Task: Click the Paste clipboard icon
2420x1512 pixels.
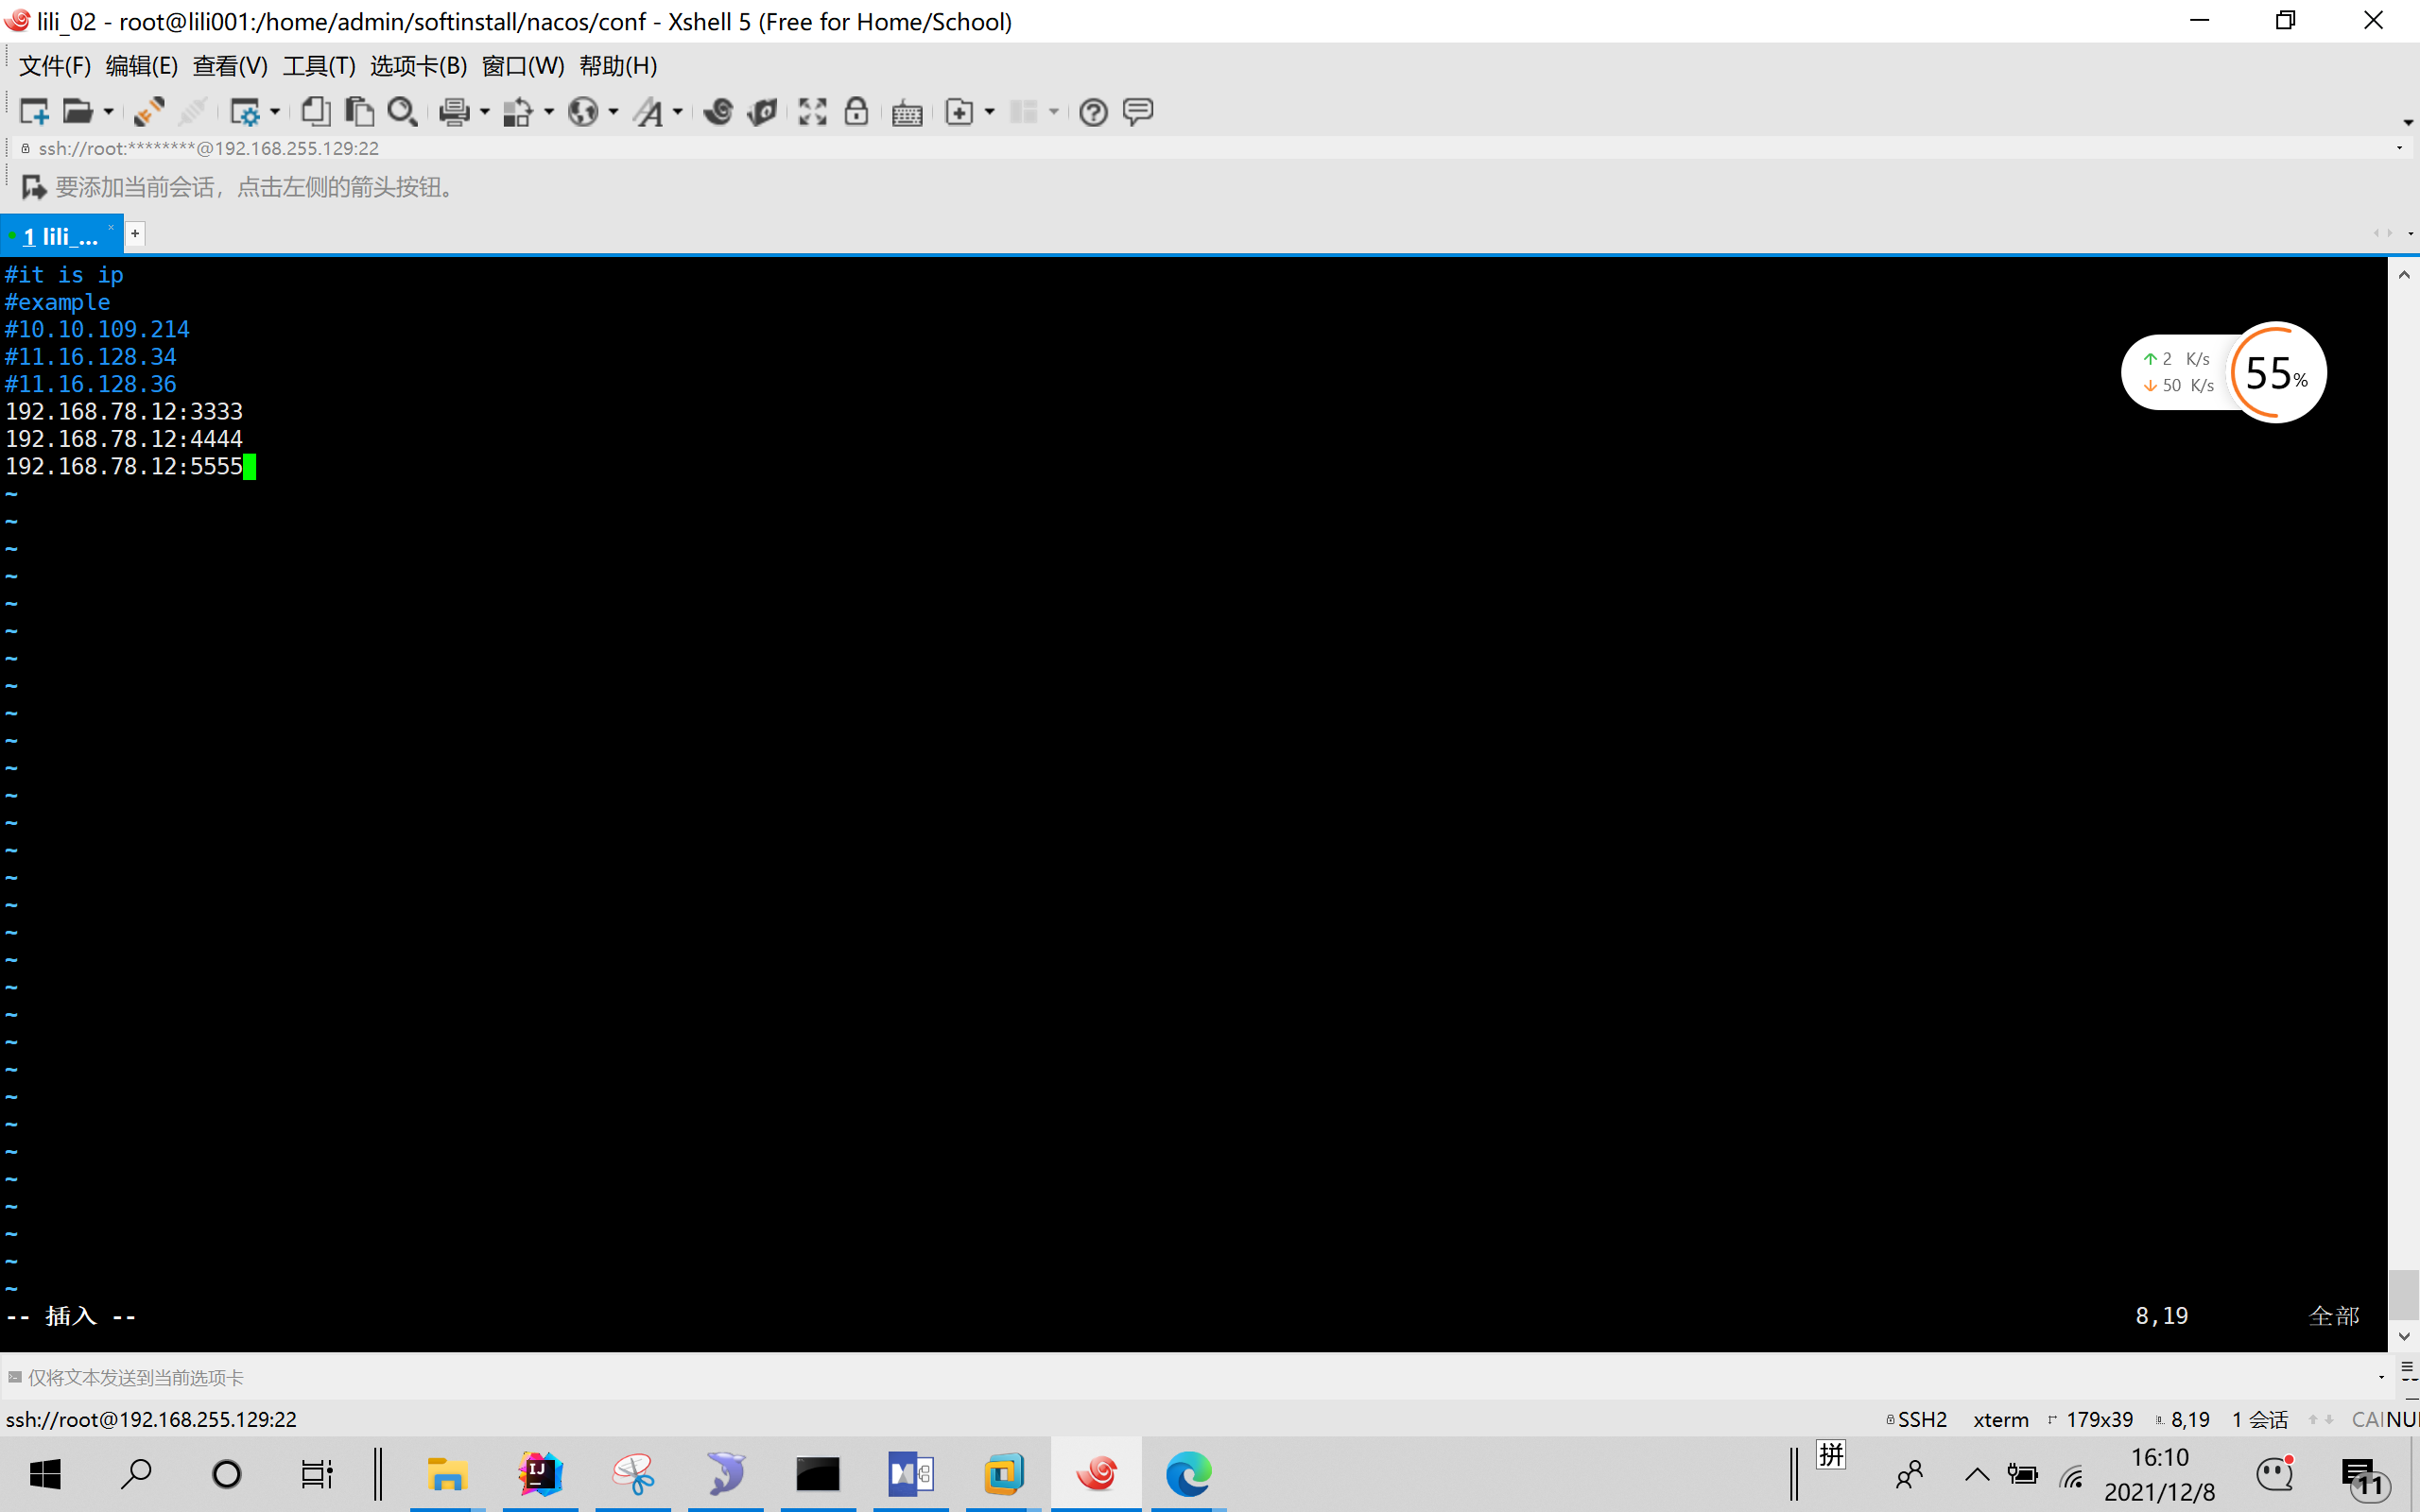Action: click(359, 112)
